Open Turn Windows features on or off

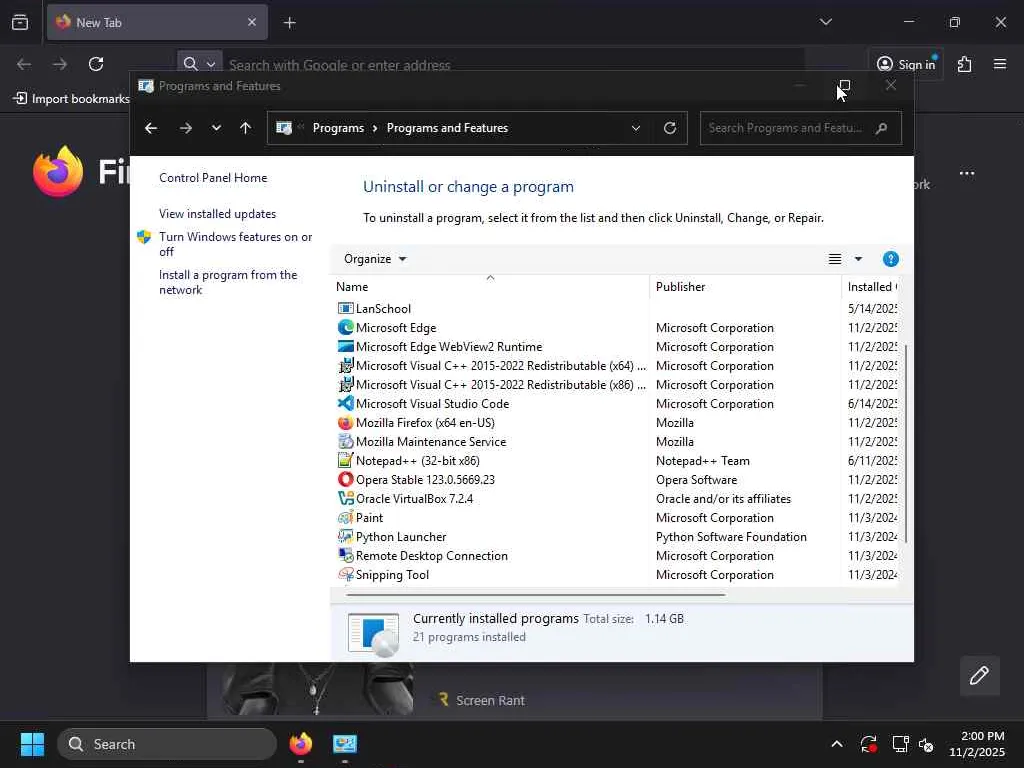click(236, 244)
